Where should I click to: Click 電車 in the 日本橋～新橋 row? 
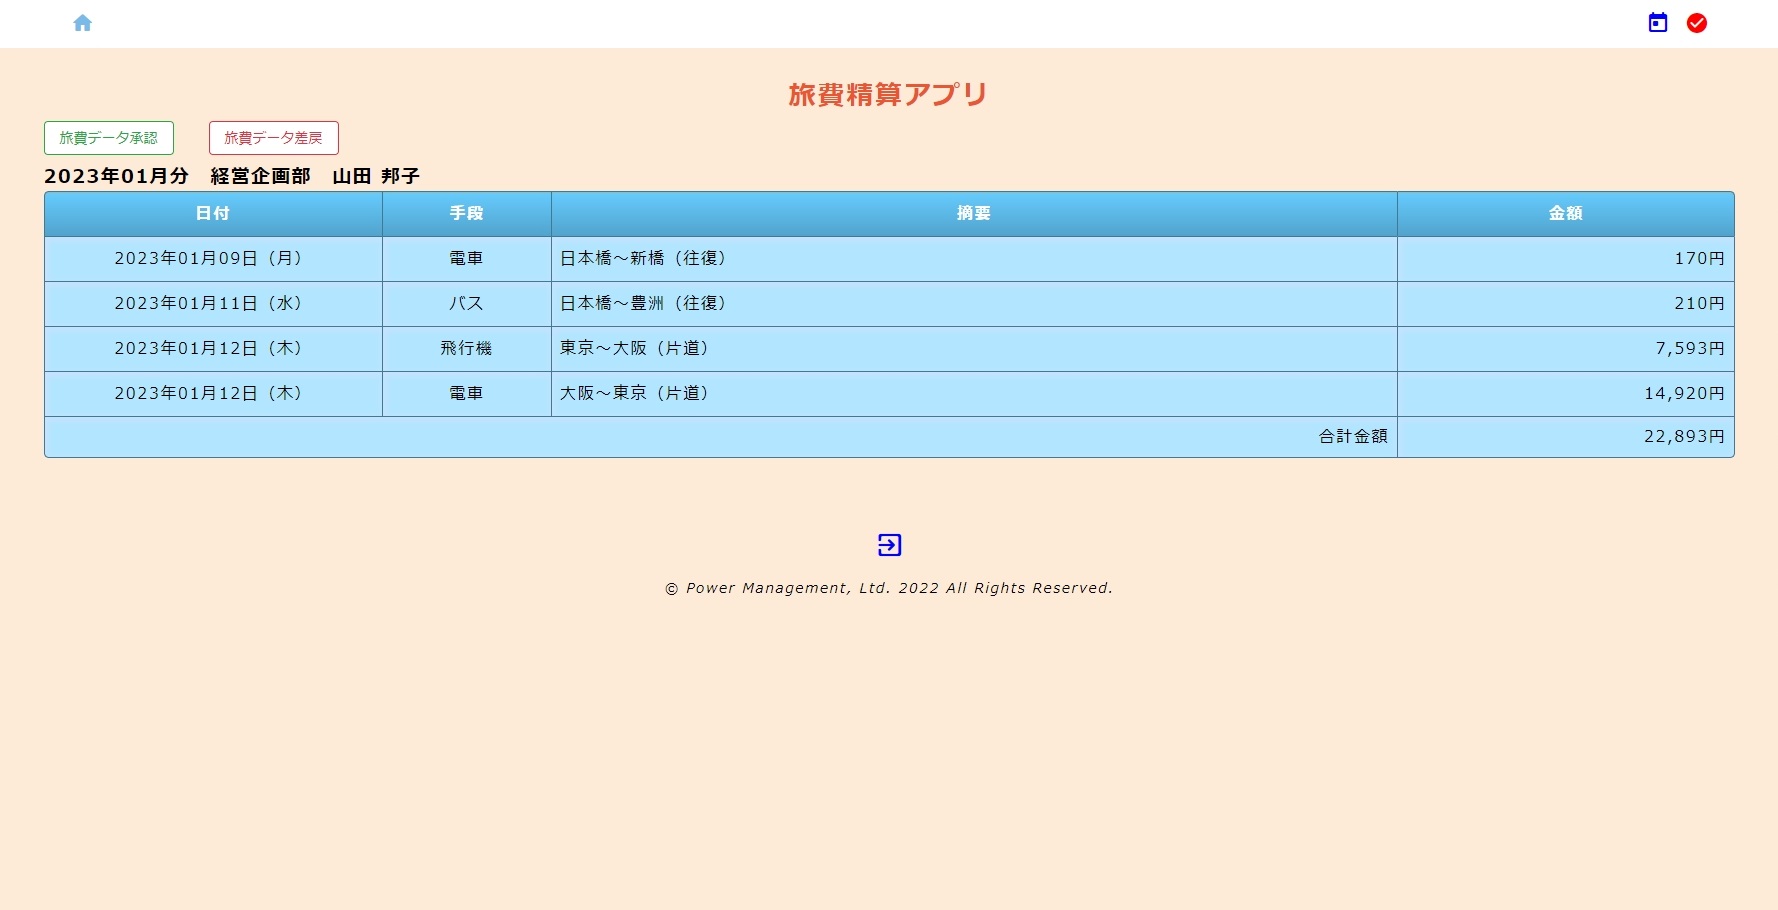coord(467,259)
